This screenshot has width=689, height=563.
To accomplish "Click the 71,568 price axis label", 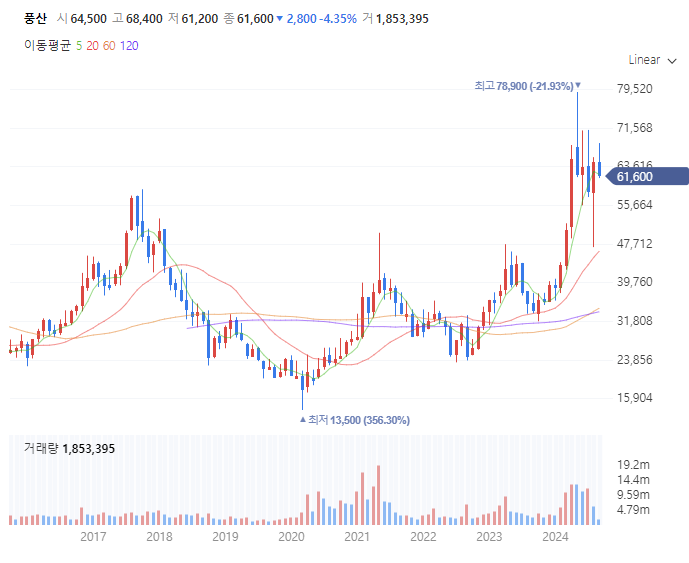I will (635, 128).
